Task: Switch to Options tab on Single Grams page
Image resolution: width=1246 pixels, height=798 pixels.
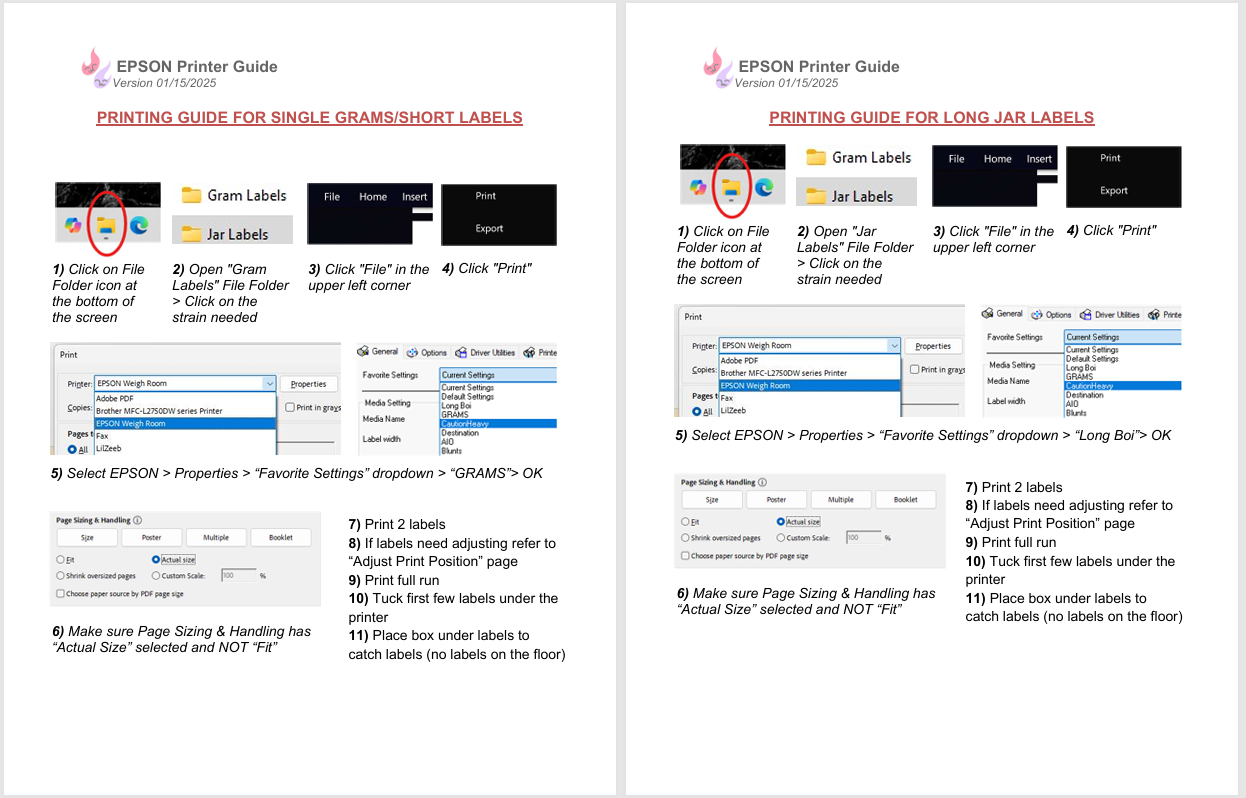Action: [426, 352]
